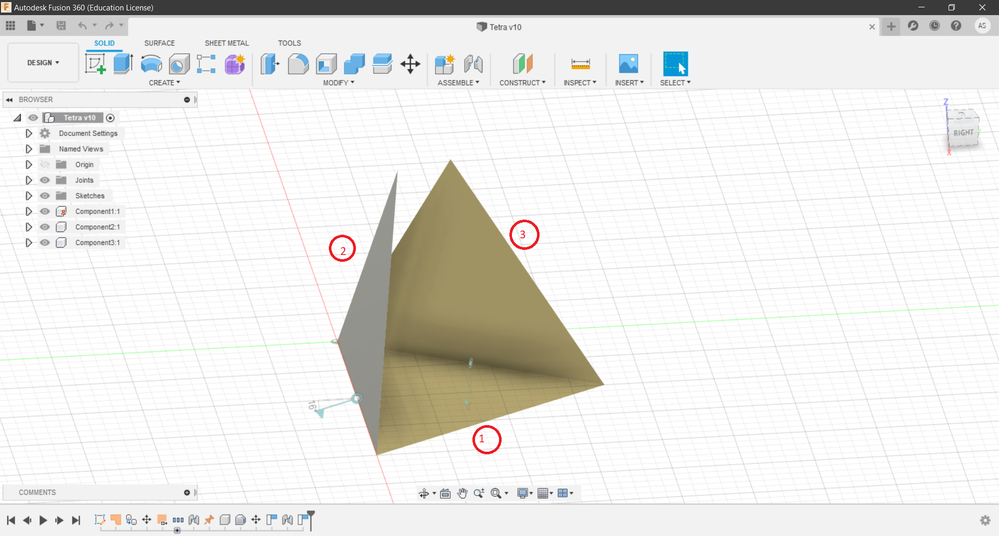Activate the Move/Copy tool
The height and width of the screenshot is (536, 999).
tap(410, 64)
